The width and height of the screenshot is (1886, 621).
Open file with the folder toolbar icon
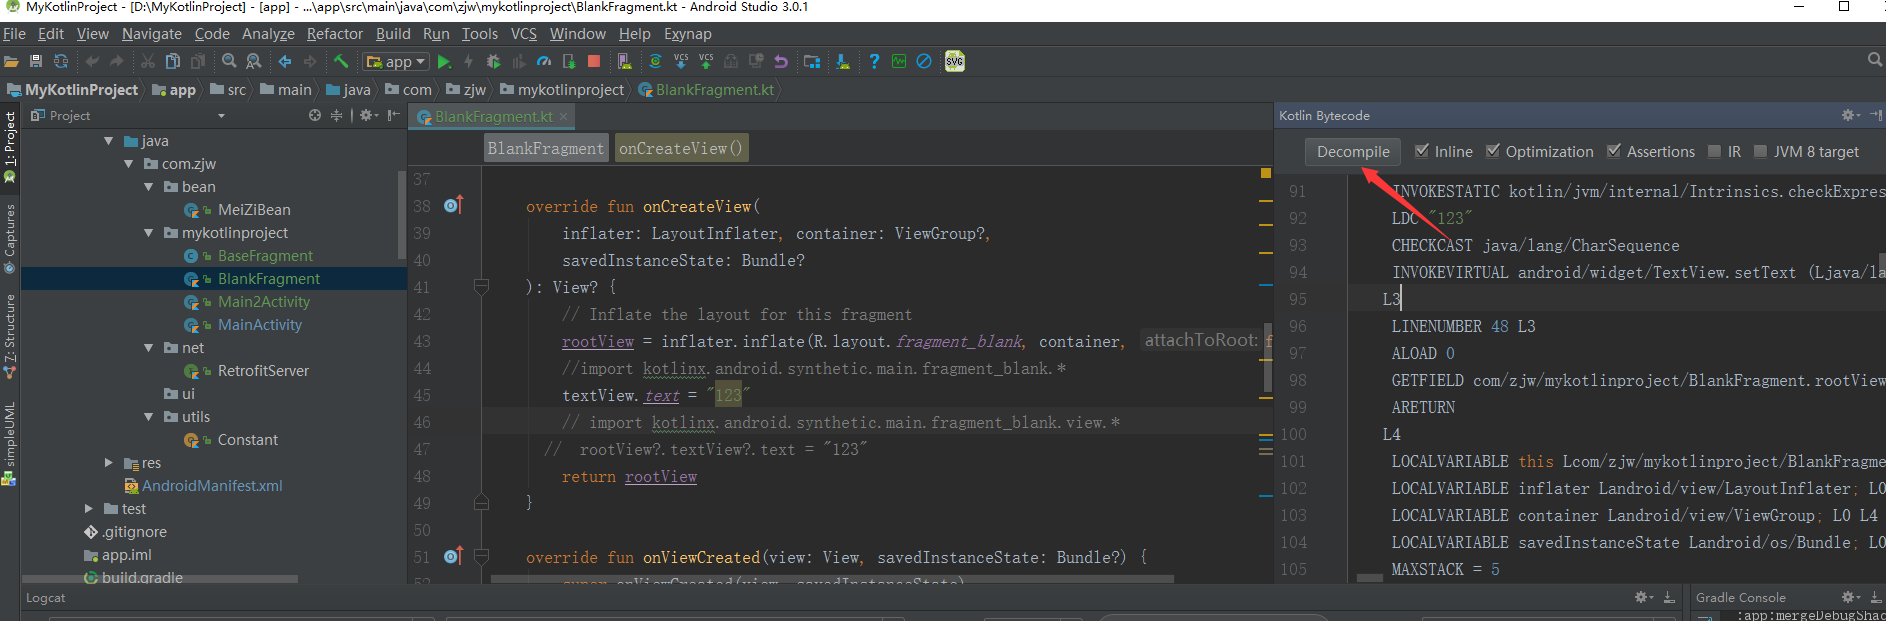tap(11, 61)
